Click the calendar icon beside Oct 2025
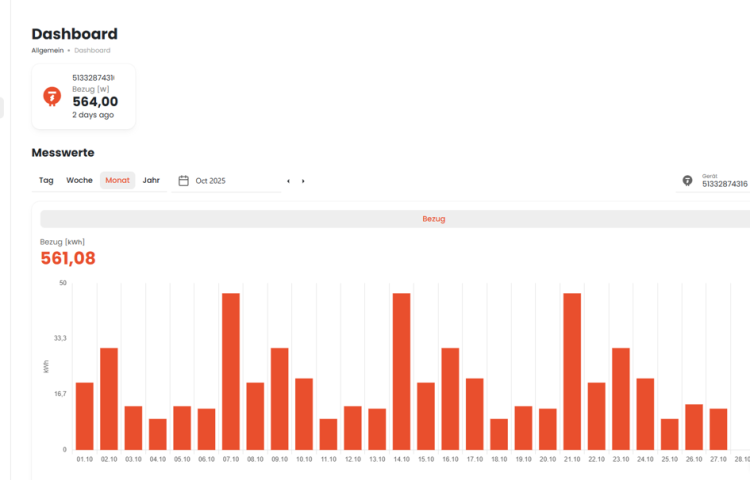This screenshot has width=750, height=480. click(183, 181)
